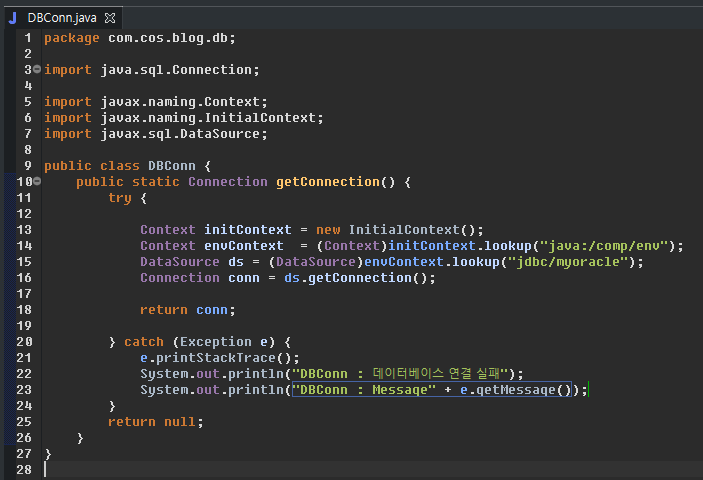Collapse the getConnection method fold on line 10

coord(37,181)
